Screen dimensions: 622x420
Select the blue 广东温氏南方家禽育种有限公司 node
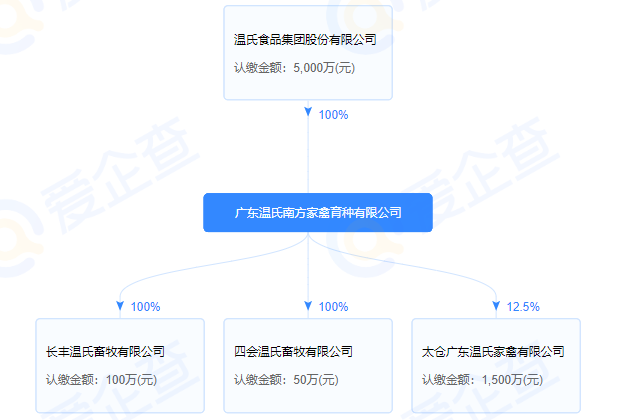tap(318, 213)
